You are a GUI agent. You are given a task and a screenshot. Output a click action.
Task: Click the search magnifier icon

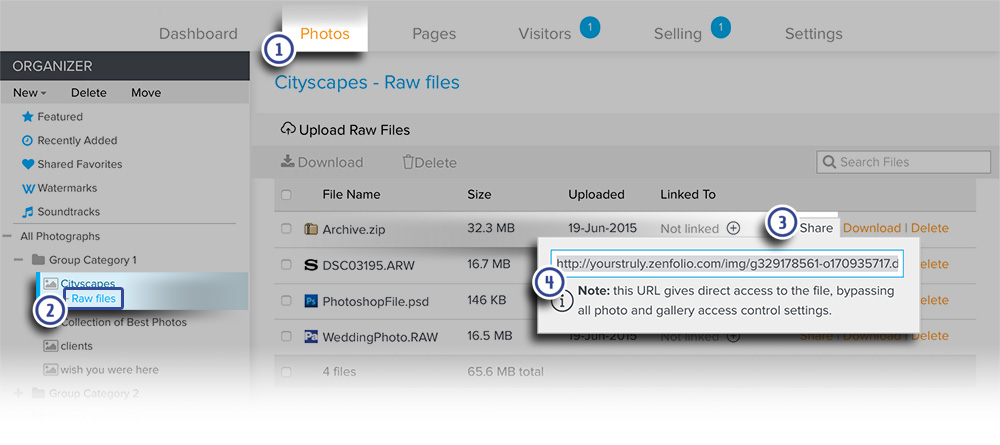(829, 162)
